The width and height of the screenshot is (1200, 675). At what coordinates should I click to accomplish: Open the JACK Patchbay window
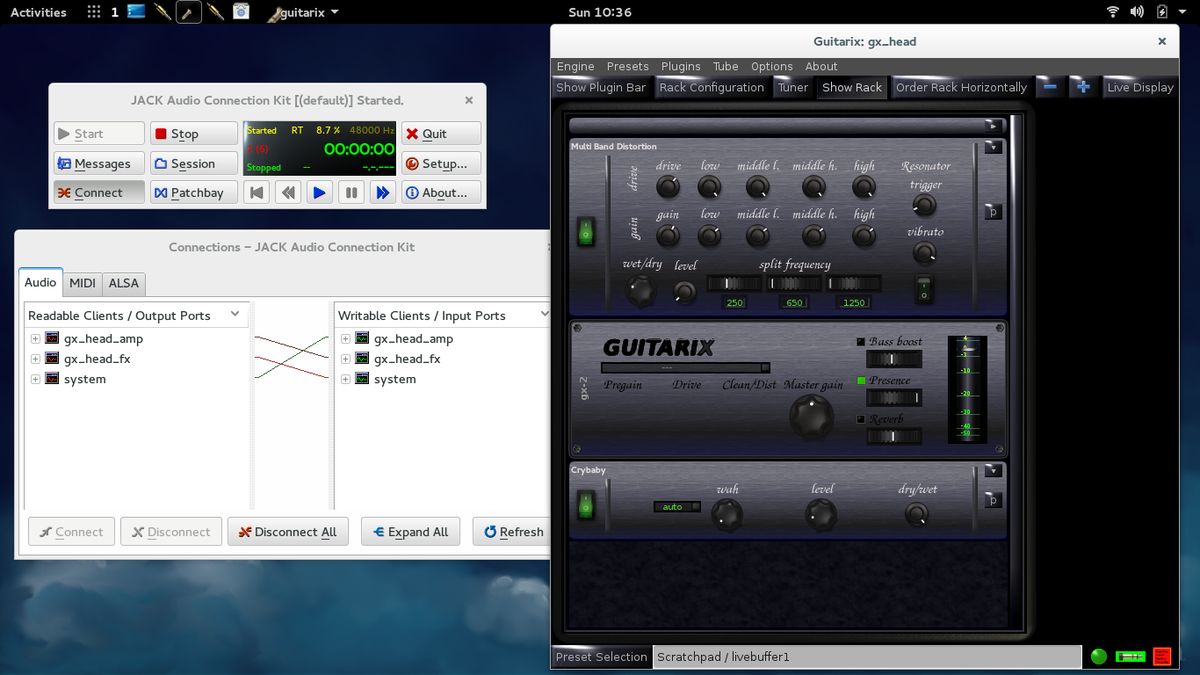(x=194, y=193)
